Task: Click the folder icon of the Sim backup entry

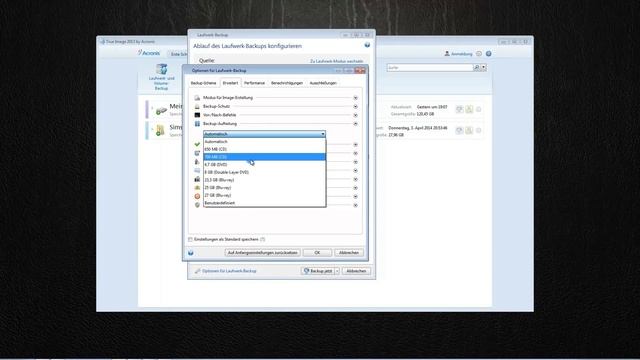Action: 160,131
